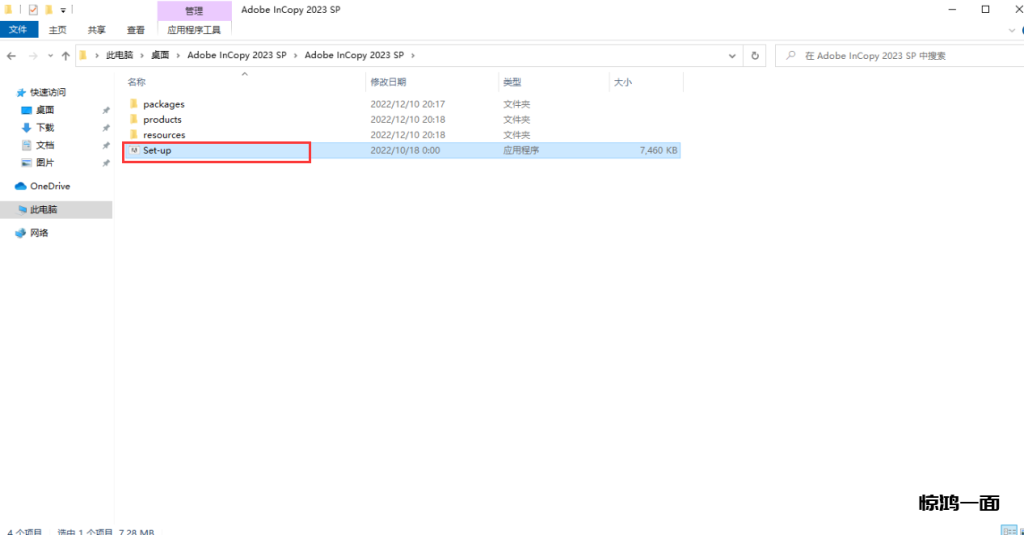
Task: Open the 应用程序工具 (Application Tools) tab
Action: point(194,30)
